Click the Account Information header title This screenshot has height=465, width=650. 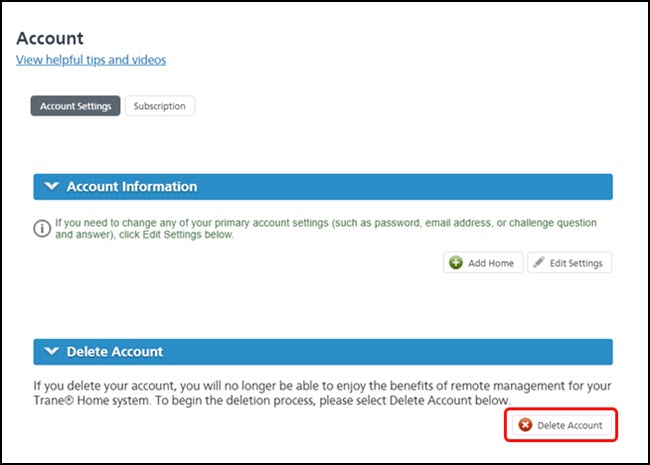131,187
